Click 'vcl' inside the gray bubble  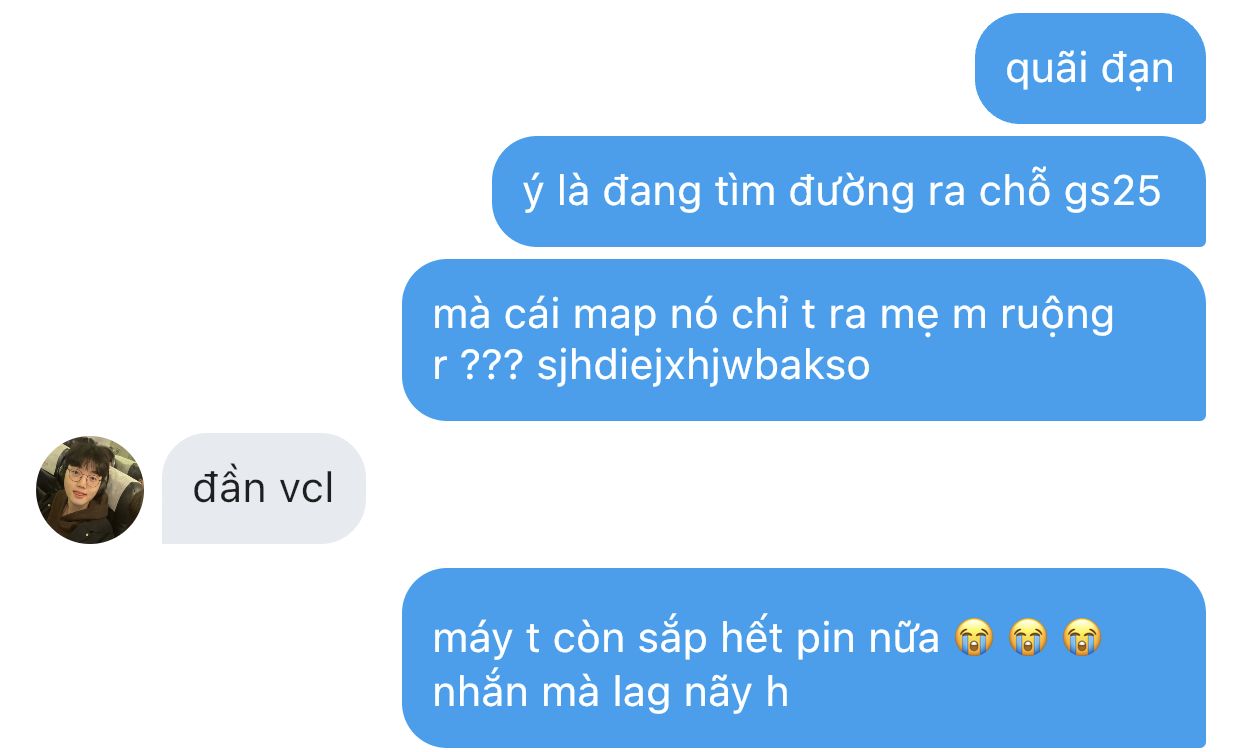305,490
